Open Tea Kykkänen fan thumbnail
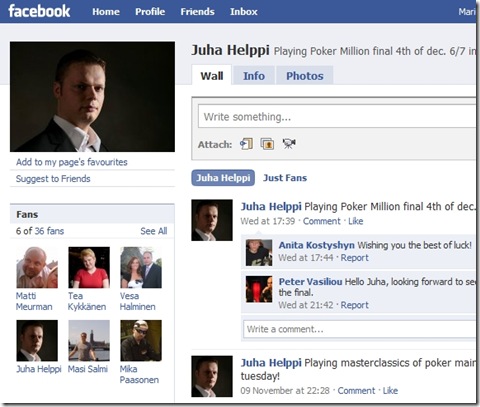 (x=89, y=267)
